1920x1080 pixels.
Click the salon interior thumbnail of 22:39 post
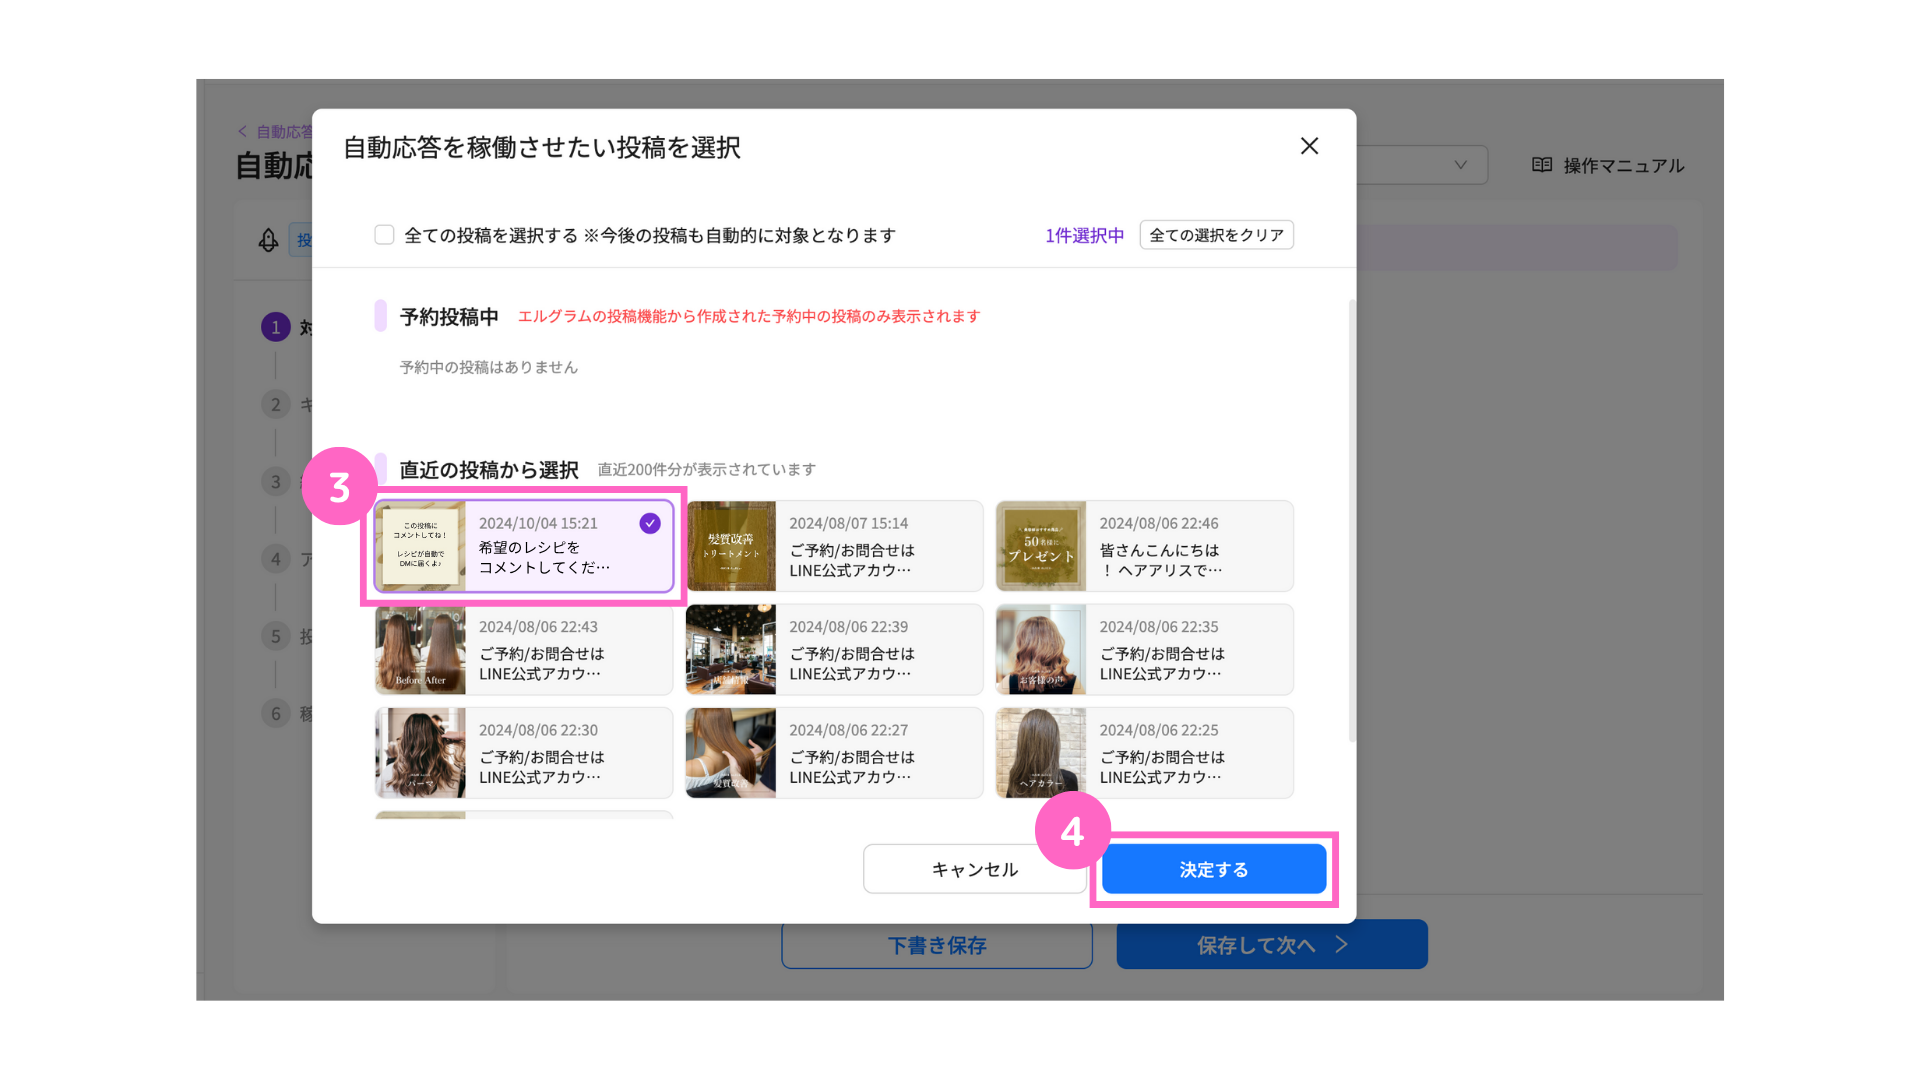tap(731, 650)
